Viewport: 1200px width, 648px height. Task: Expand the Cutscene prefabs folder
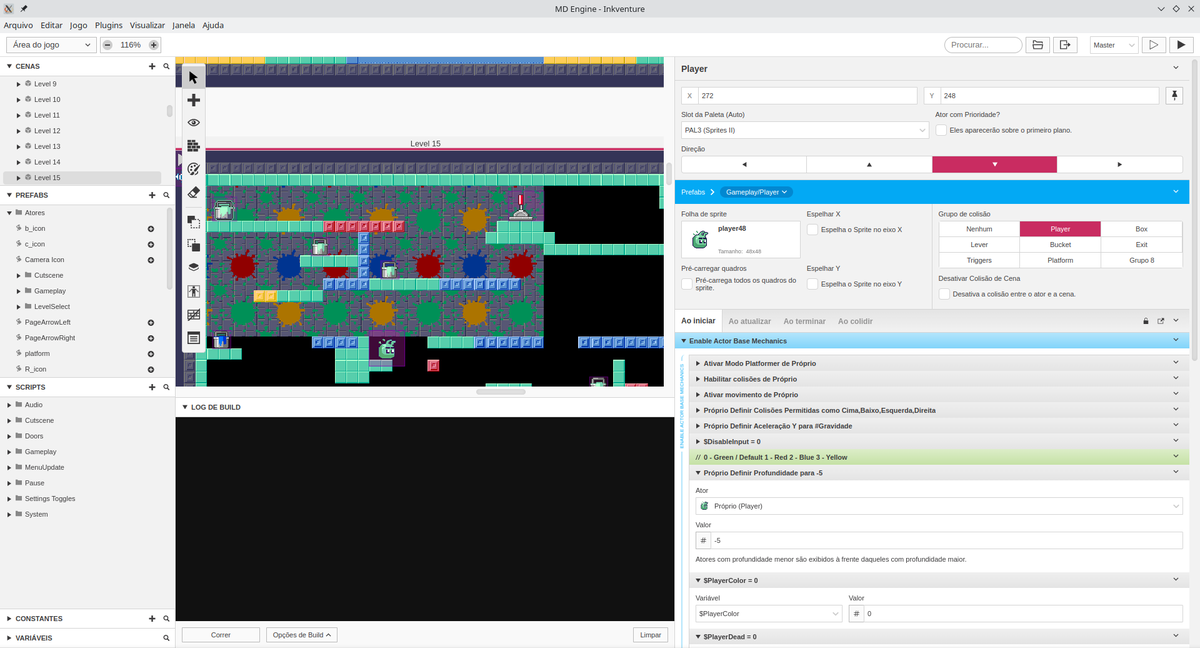(x=18, y=275)
